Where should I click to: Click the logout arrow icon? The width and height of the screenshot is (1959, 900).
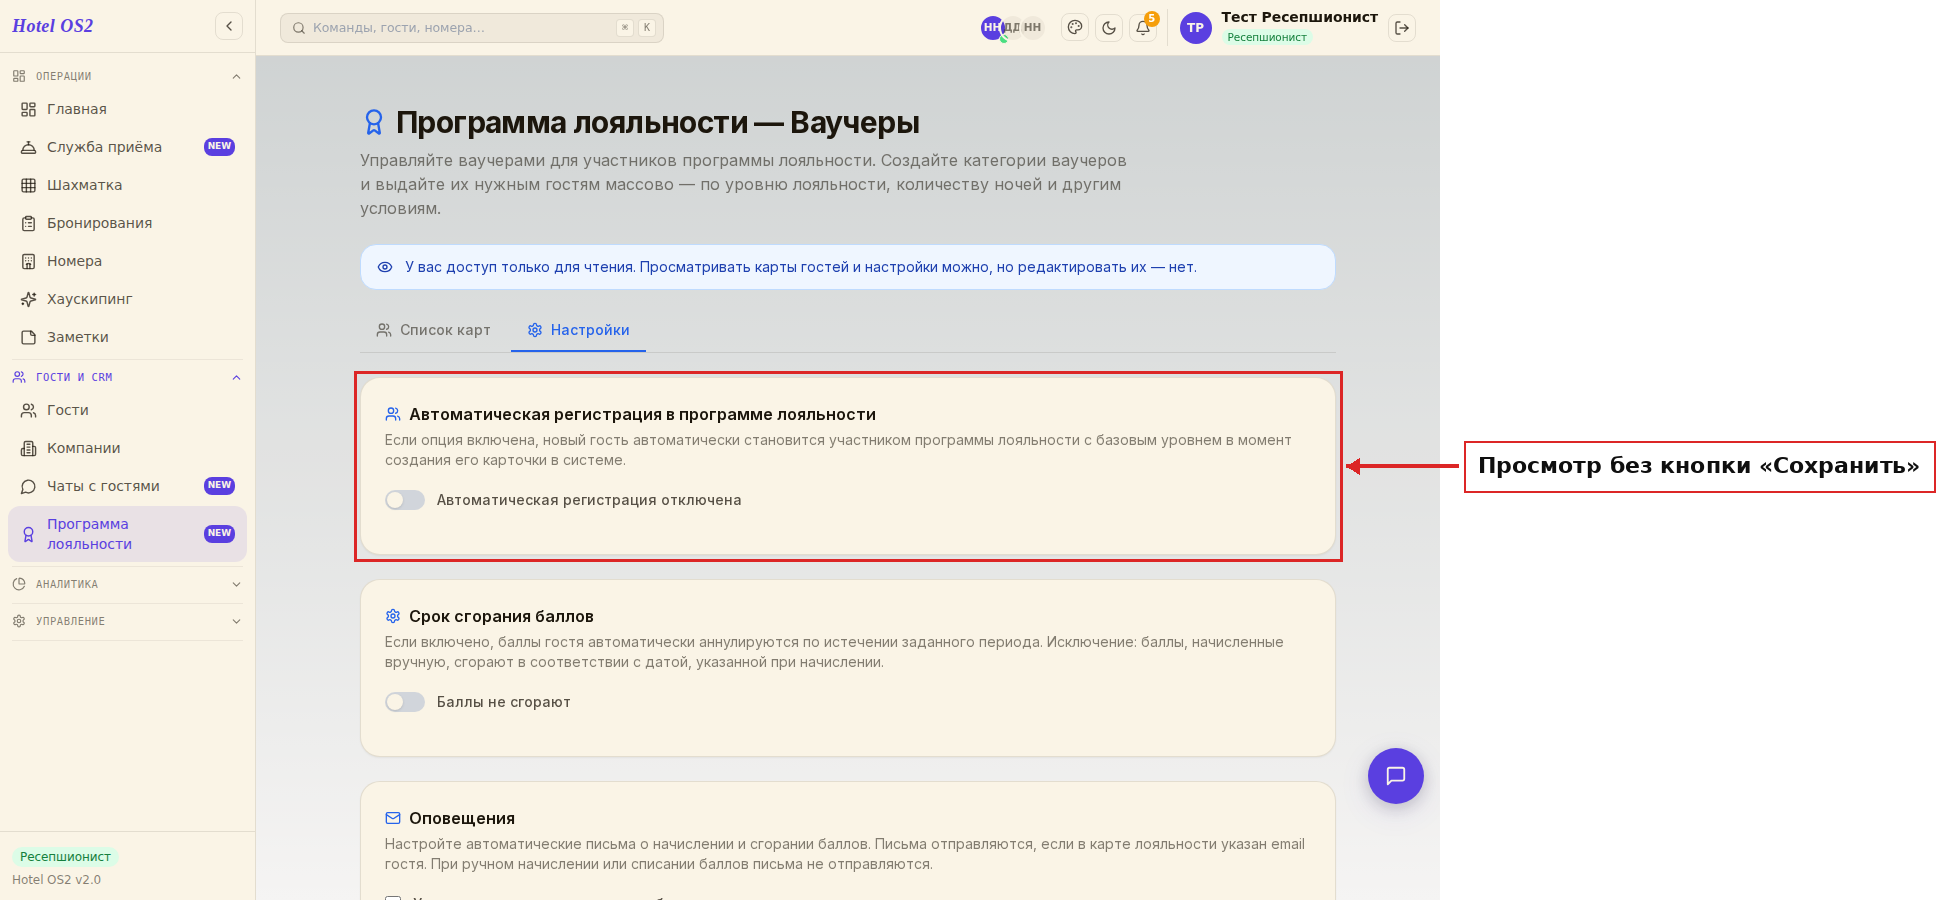point(1402,28)
